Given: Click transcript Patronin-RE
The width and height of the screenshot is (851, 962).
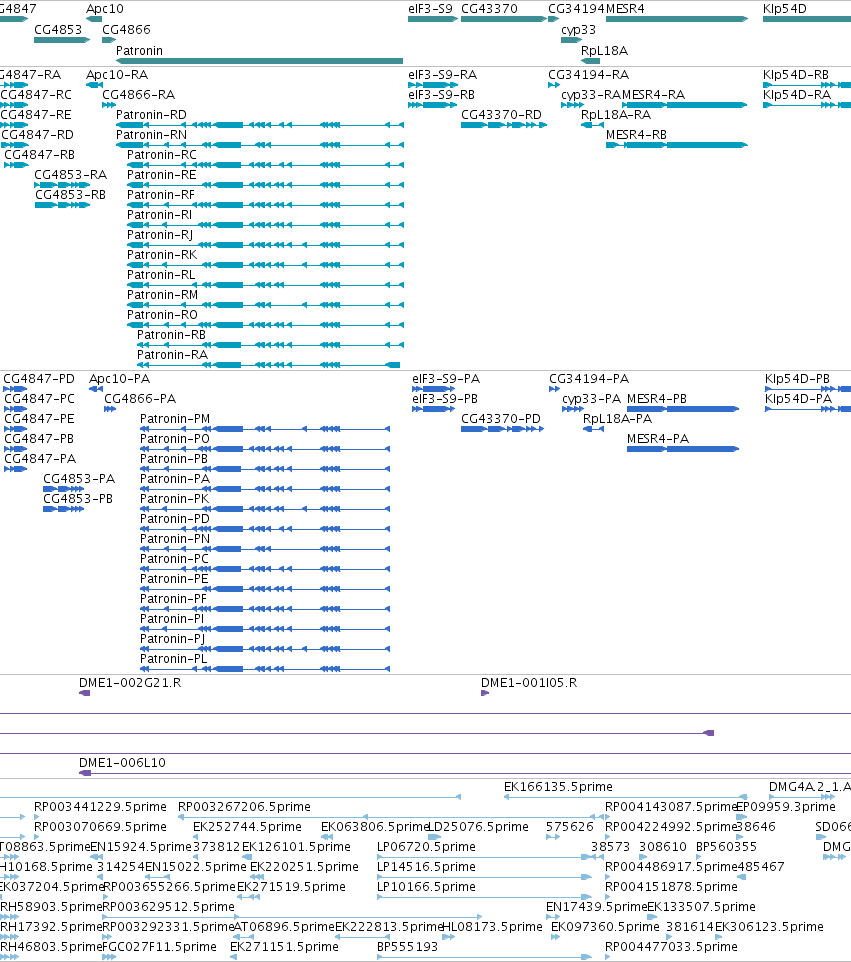Looking at the screenshot, I should pyautogui.click(x=161, y=175).
